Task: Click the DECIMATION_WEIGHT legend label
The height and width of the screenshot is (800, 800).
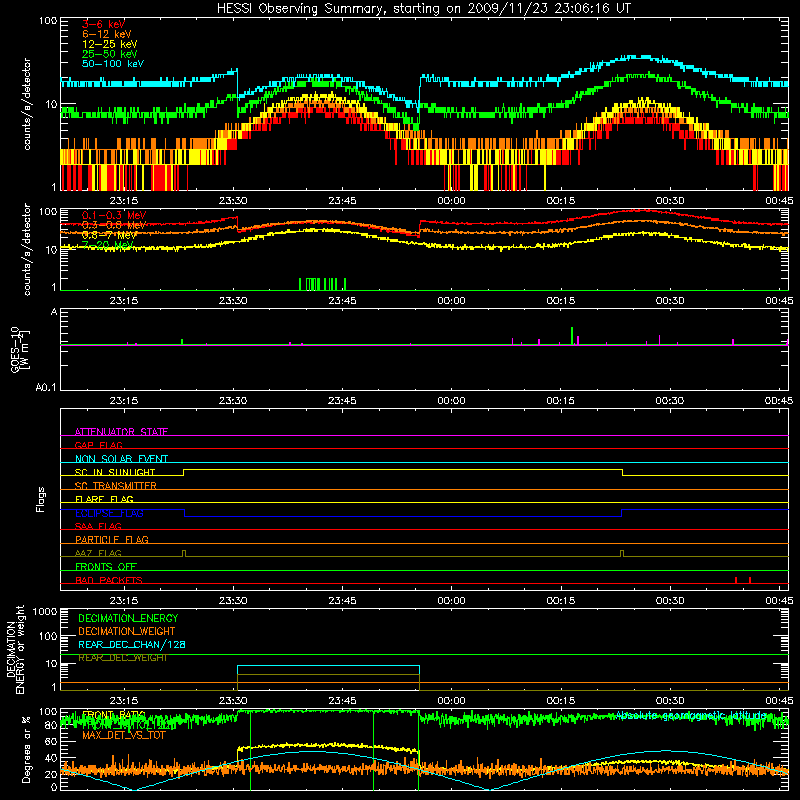Action: [127, 631]
